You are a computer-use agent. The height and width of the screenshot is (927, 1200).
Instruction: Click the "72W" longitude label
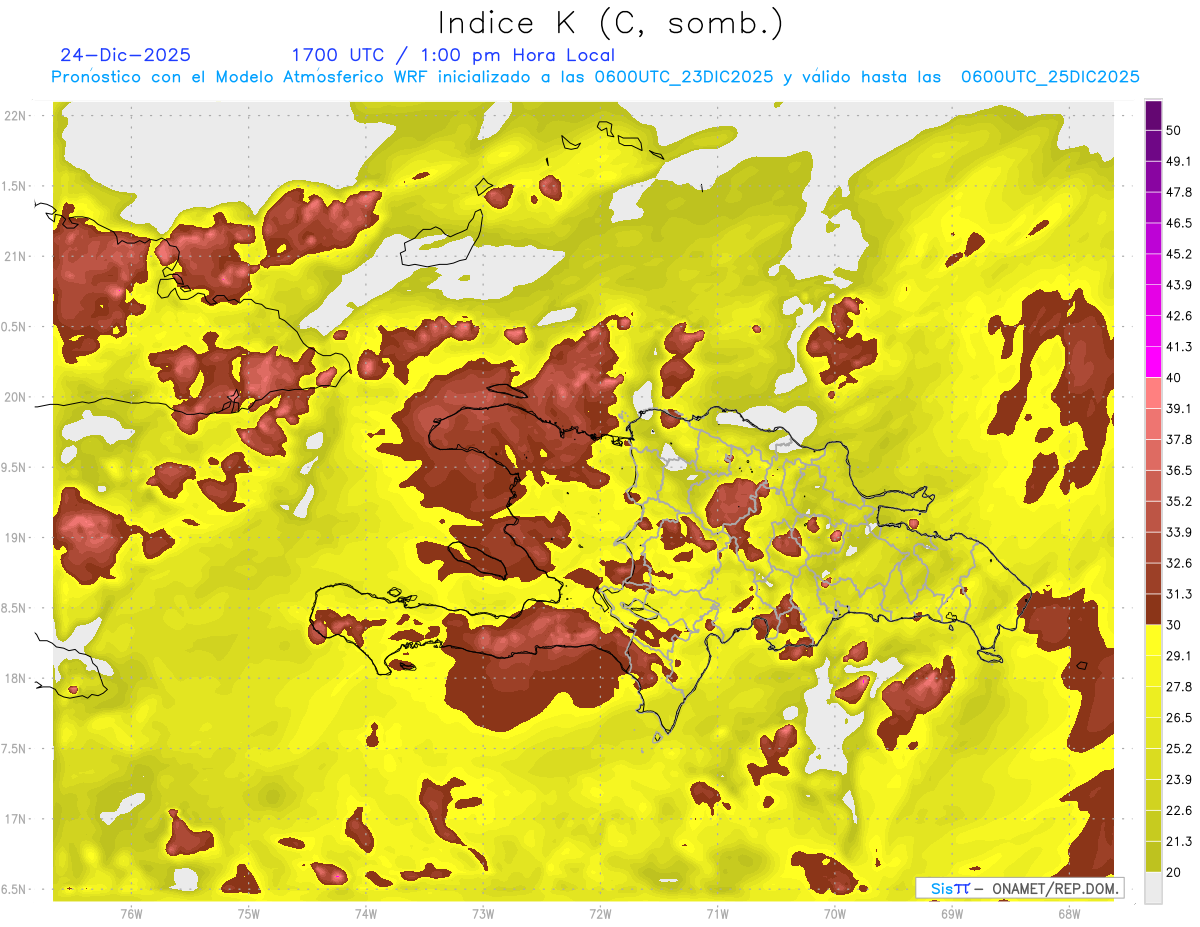tap(600, 913)
